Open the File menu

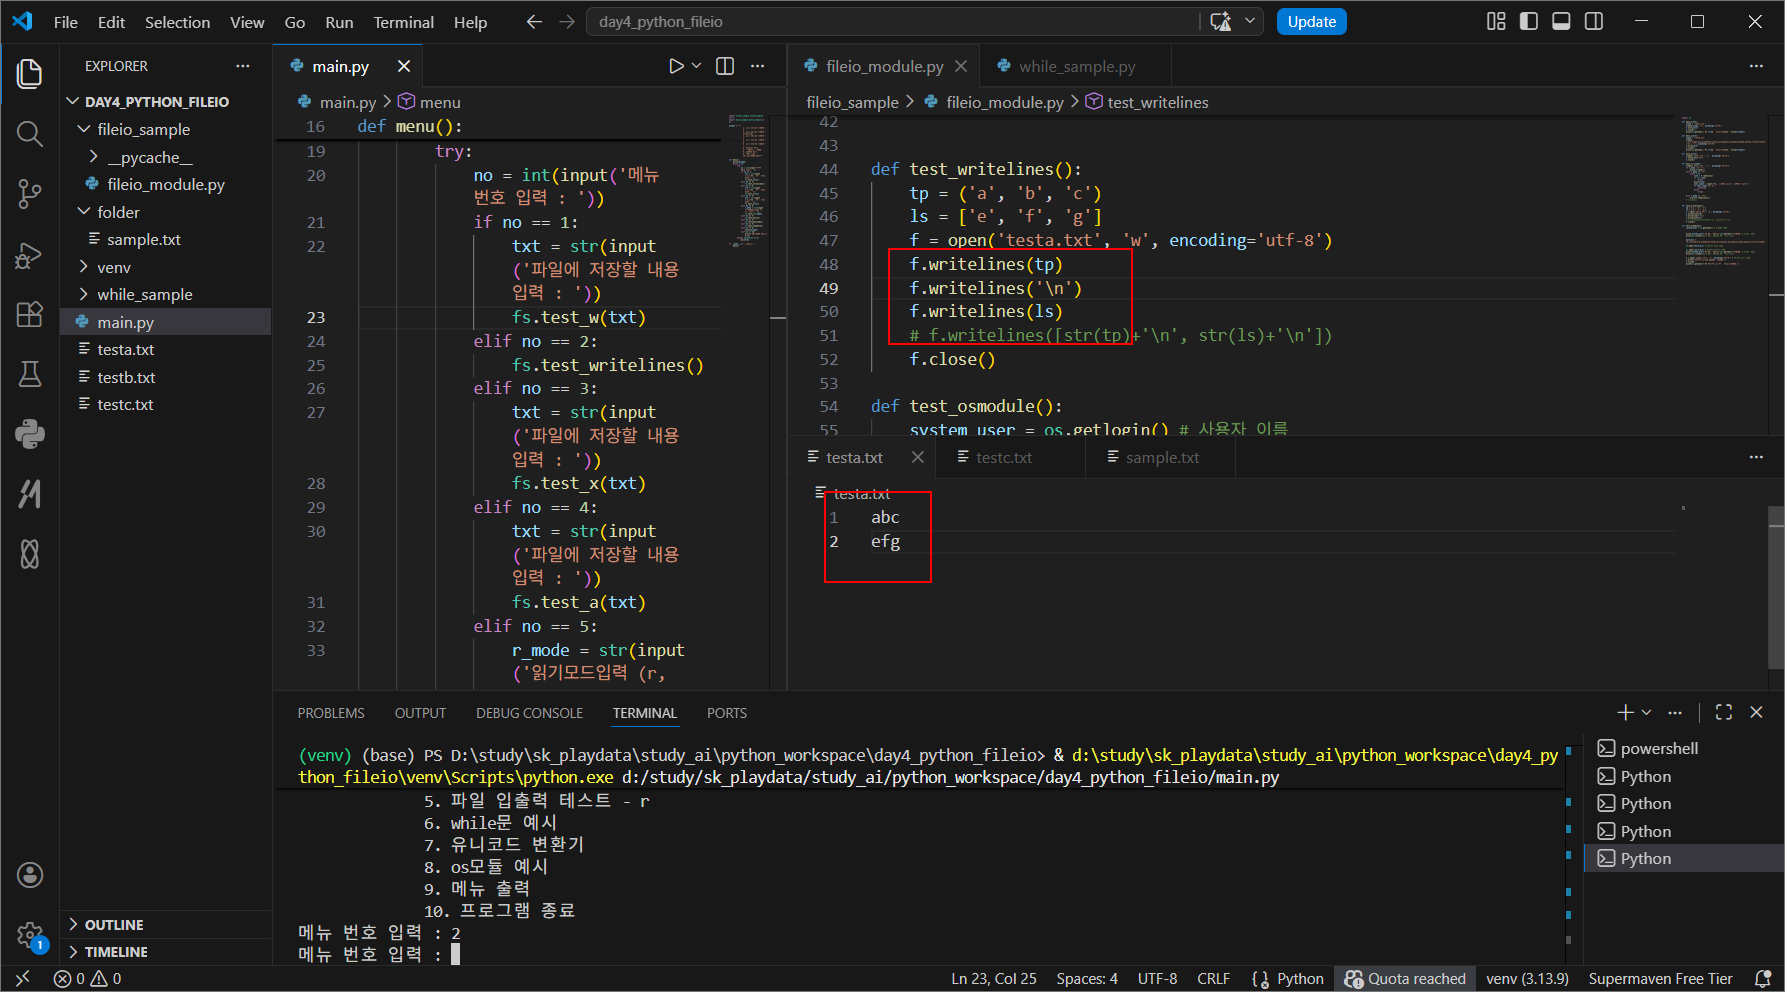pyautogui.click(x=66, y=22)
